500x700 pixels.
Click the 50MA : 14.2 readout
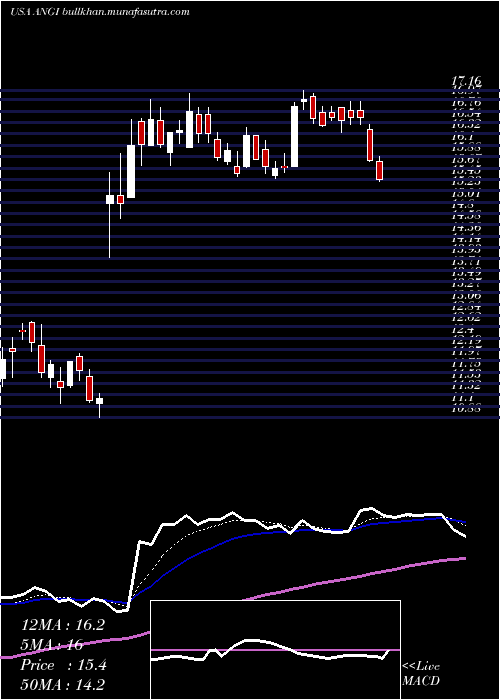point(63,685)
